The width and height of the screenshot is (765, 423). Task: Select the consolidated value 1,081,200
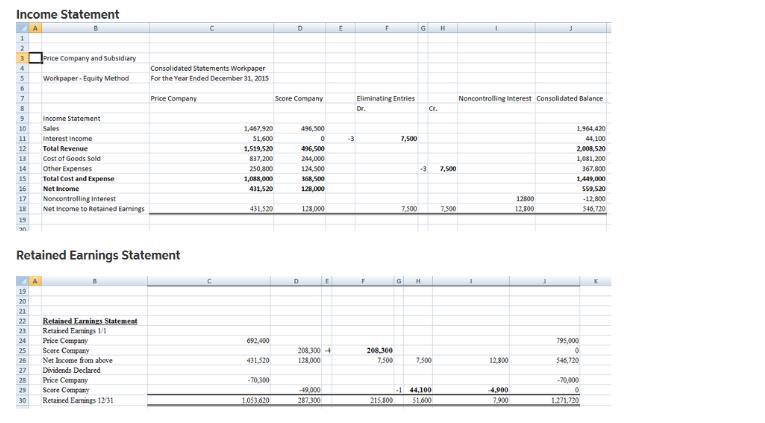(x=590, y=159)
